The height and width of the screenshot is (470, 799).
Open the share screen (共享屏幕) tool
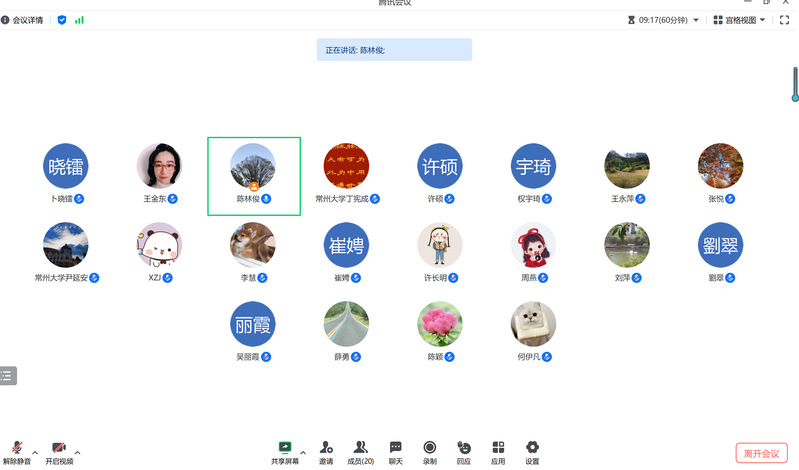click(285, 453)
